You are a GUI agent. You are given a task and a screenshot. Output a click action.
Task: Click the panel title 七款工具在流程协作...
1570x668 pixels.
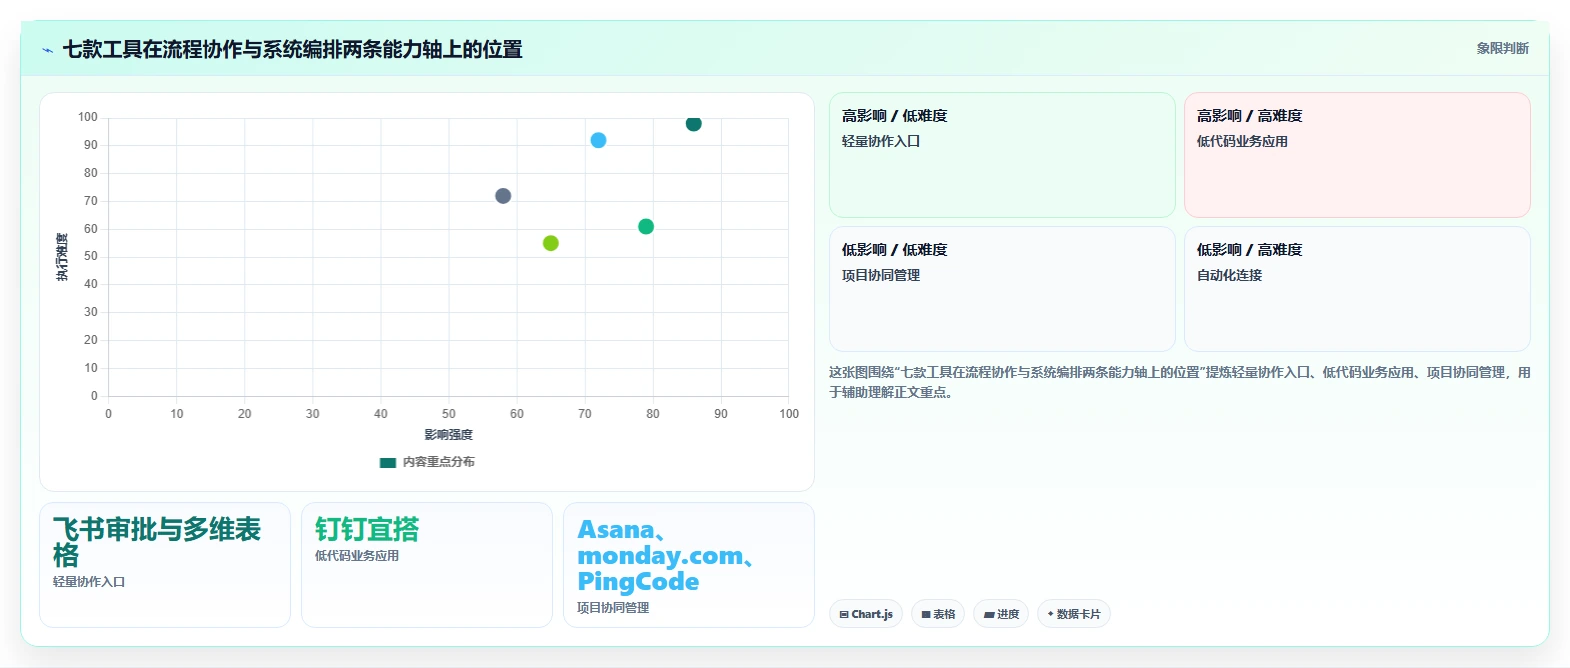click(293, 49)
